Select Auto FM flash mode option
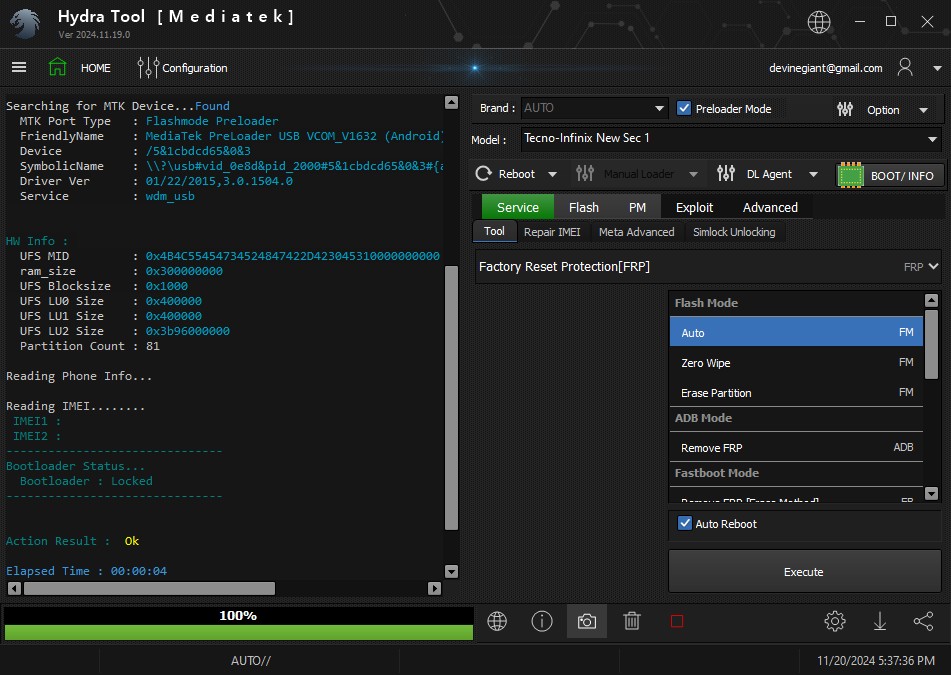 click(796, 332)
